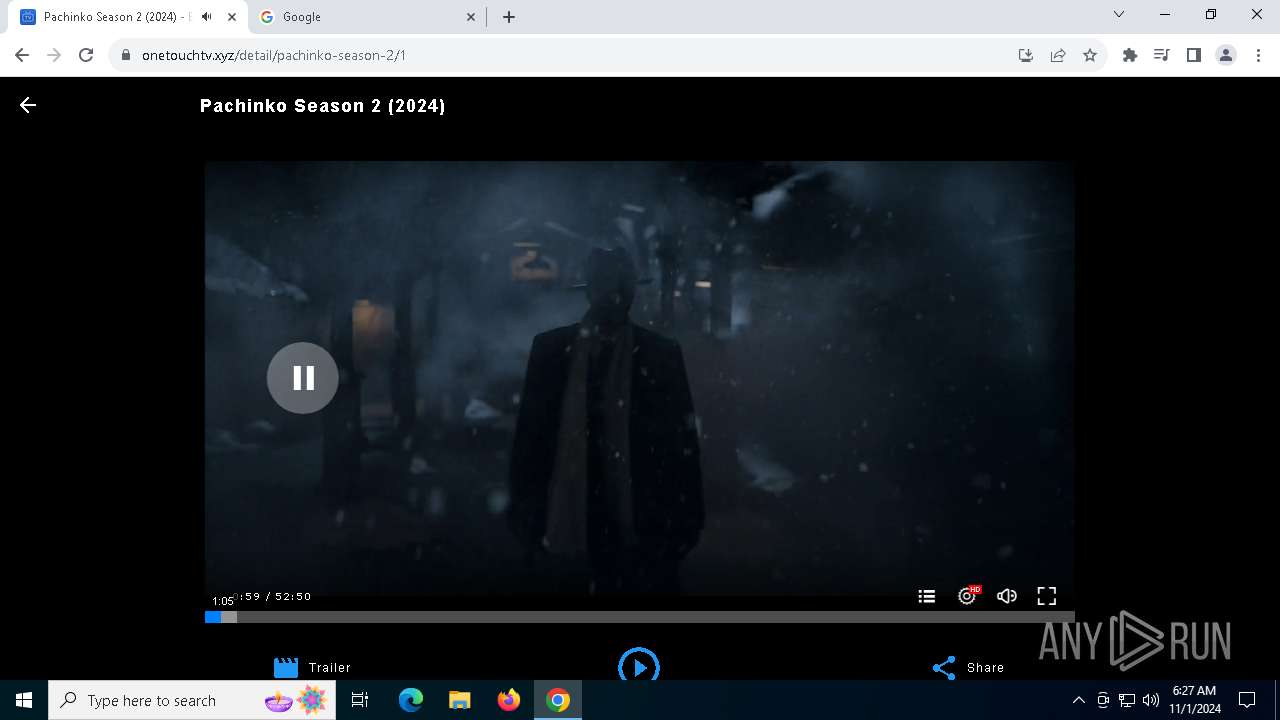
Task: Click the Share label
Action: [x=985, y=667]
